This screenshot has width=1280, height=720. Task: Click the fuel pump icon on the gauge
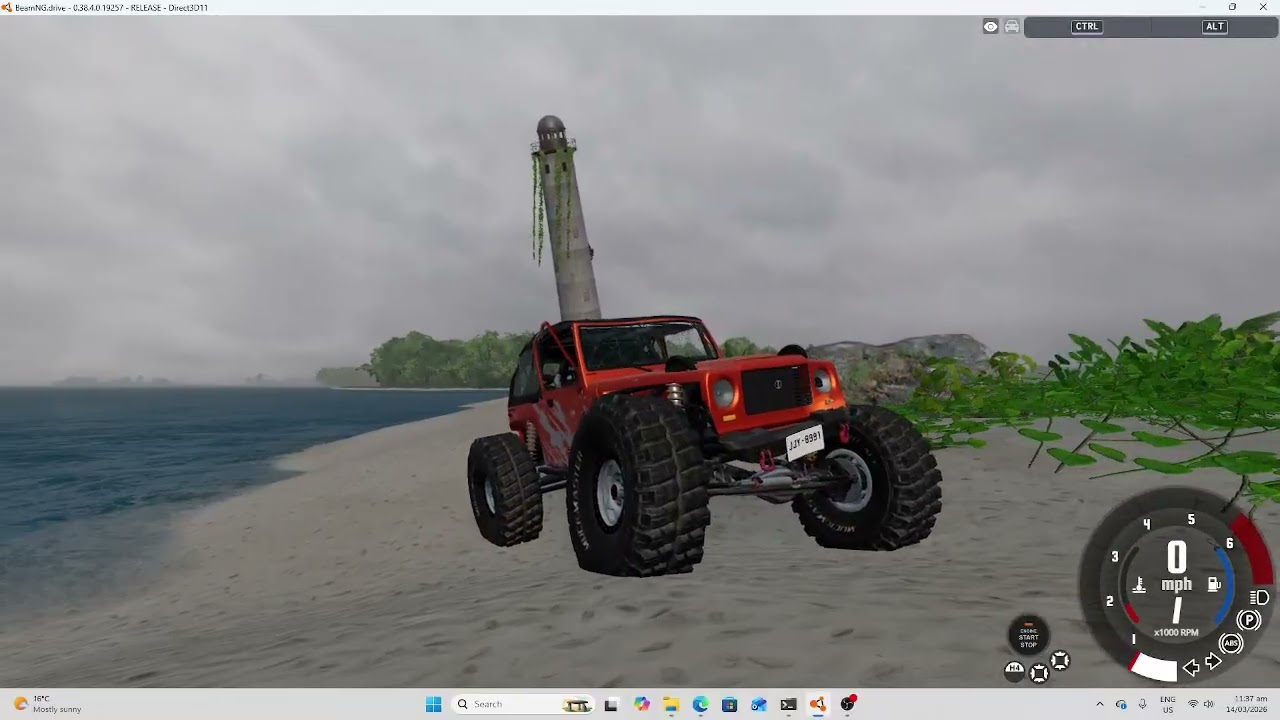[1214, 585]
